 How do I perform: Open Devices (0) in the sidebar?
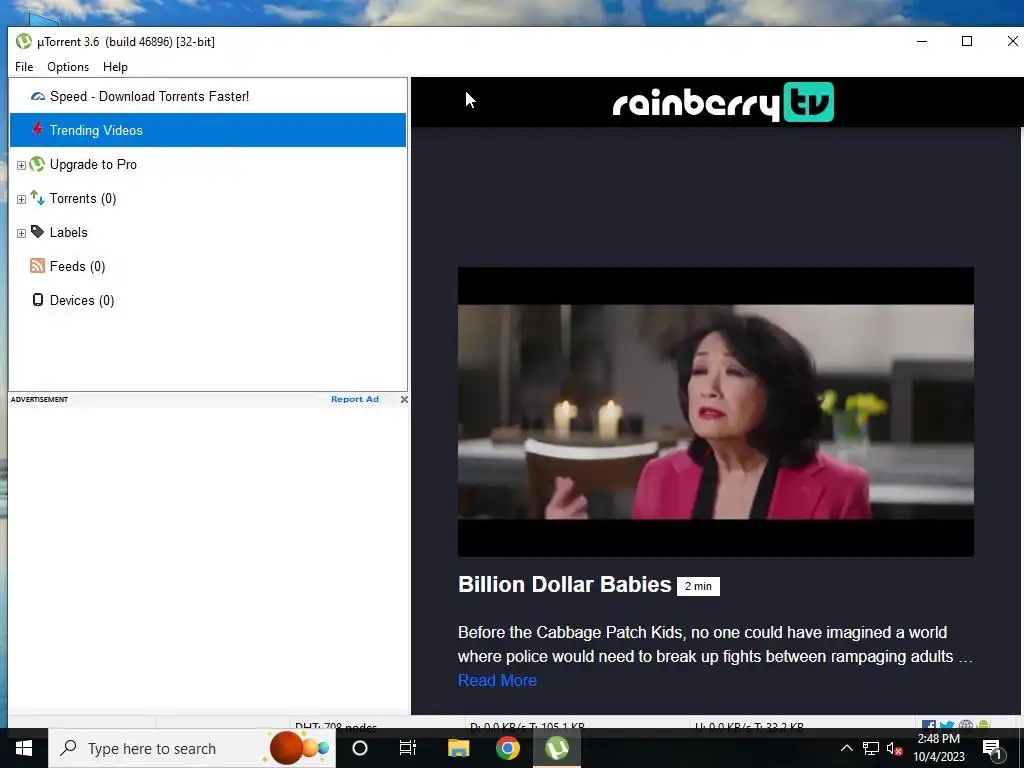pos(82,300)
